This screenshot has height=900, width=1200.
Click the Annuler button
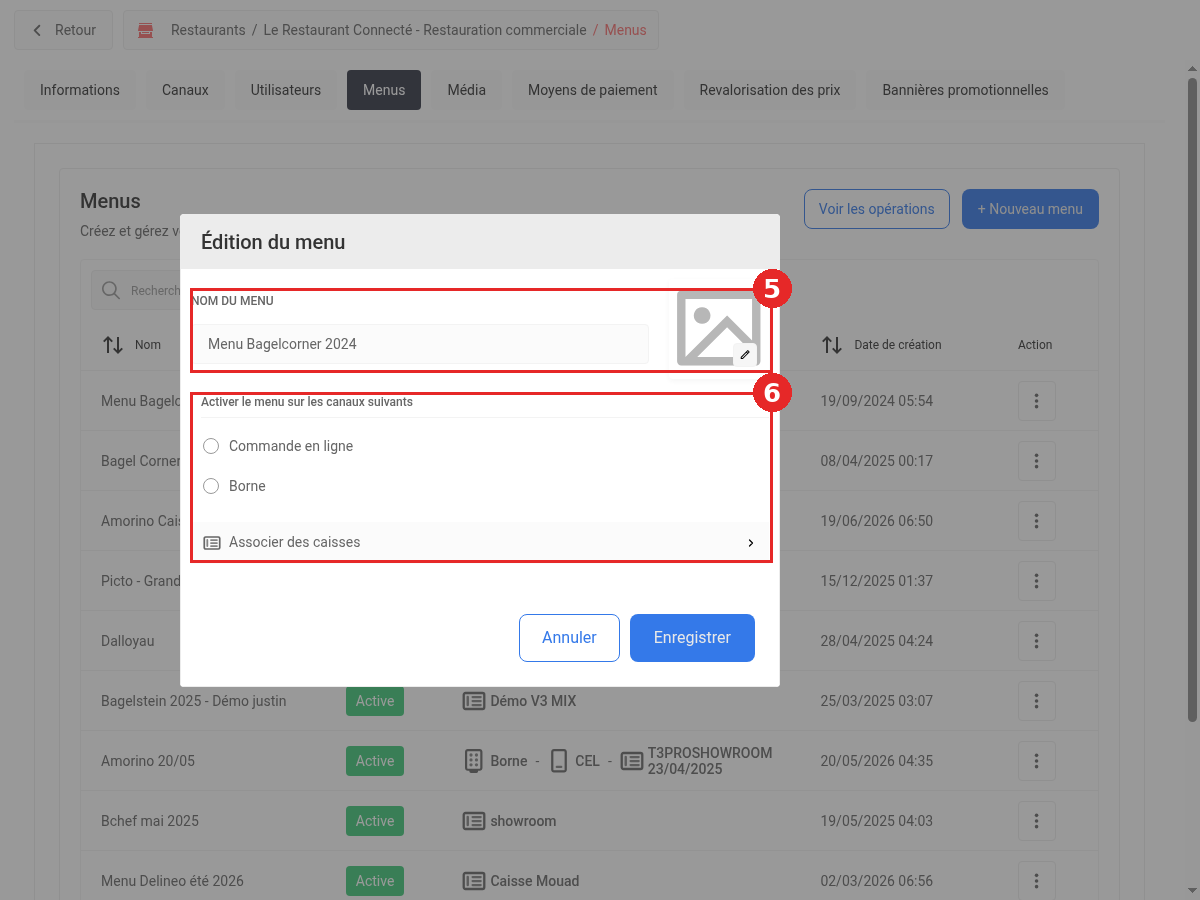569,638
